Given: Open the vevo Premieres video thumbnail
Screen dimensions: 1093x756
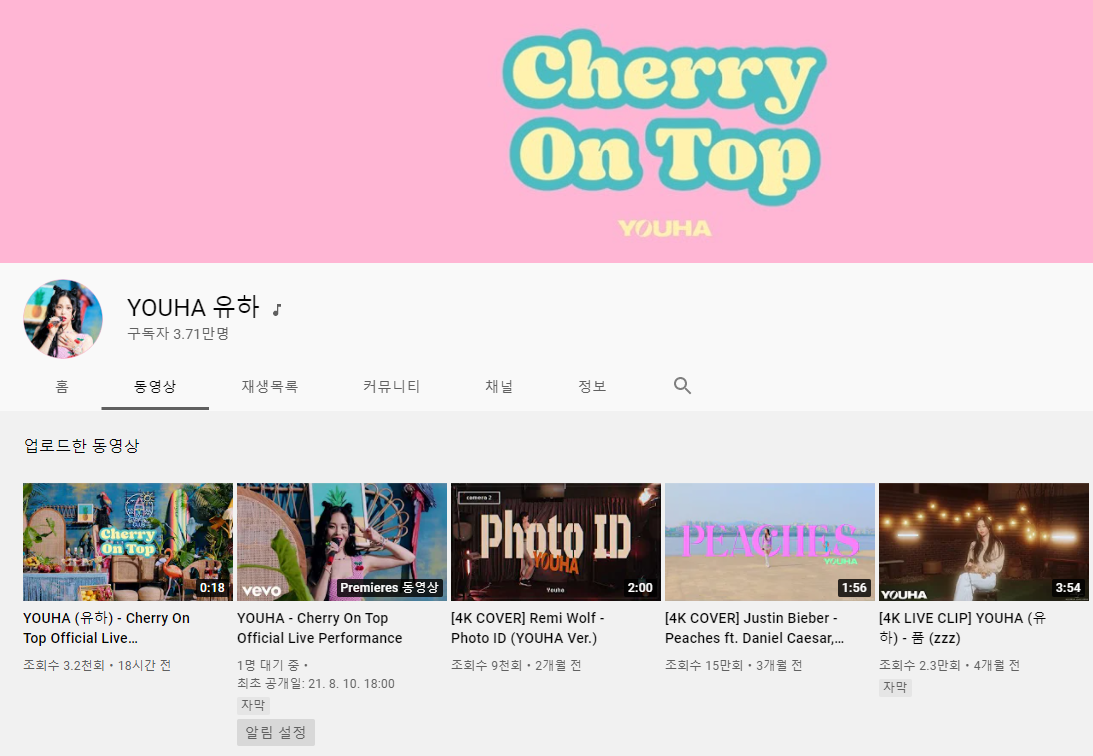Looking at the screenshot, I should click(342, 541).
